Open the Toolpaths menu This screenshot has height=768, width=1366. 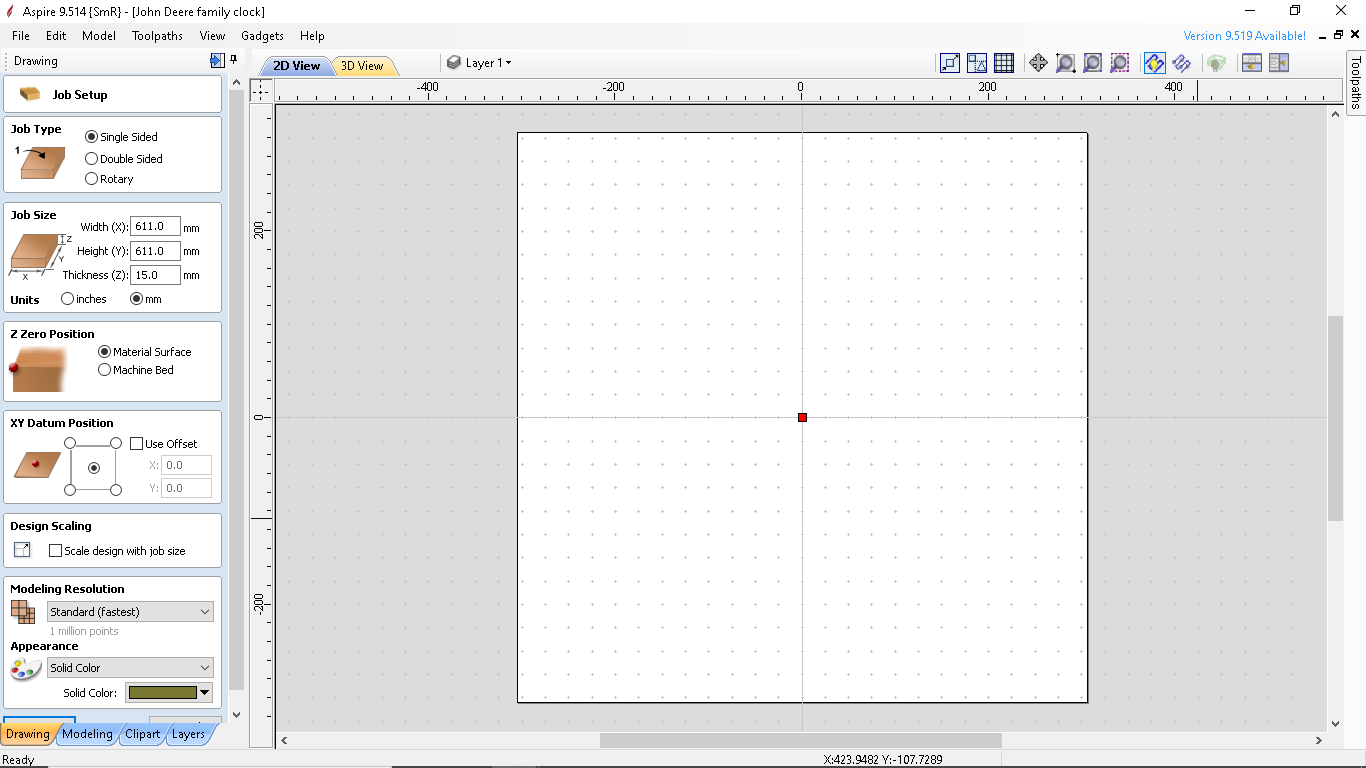158,35
